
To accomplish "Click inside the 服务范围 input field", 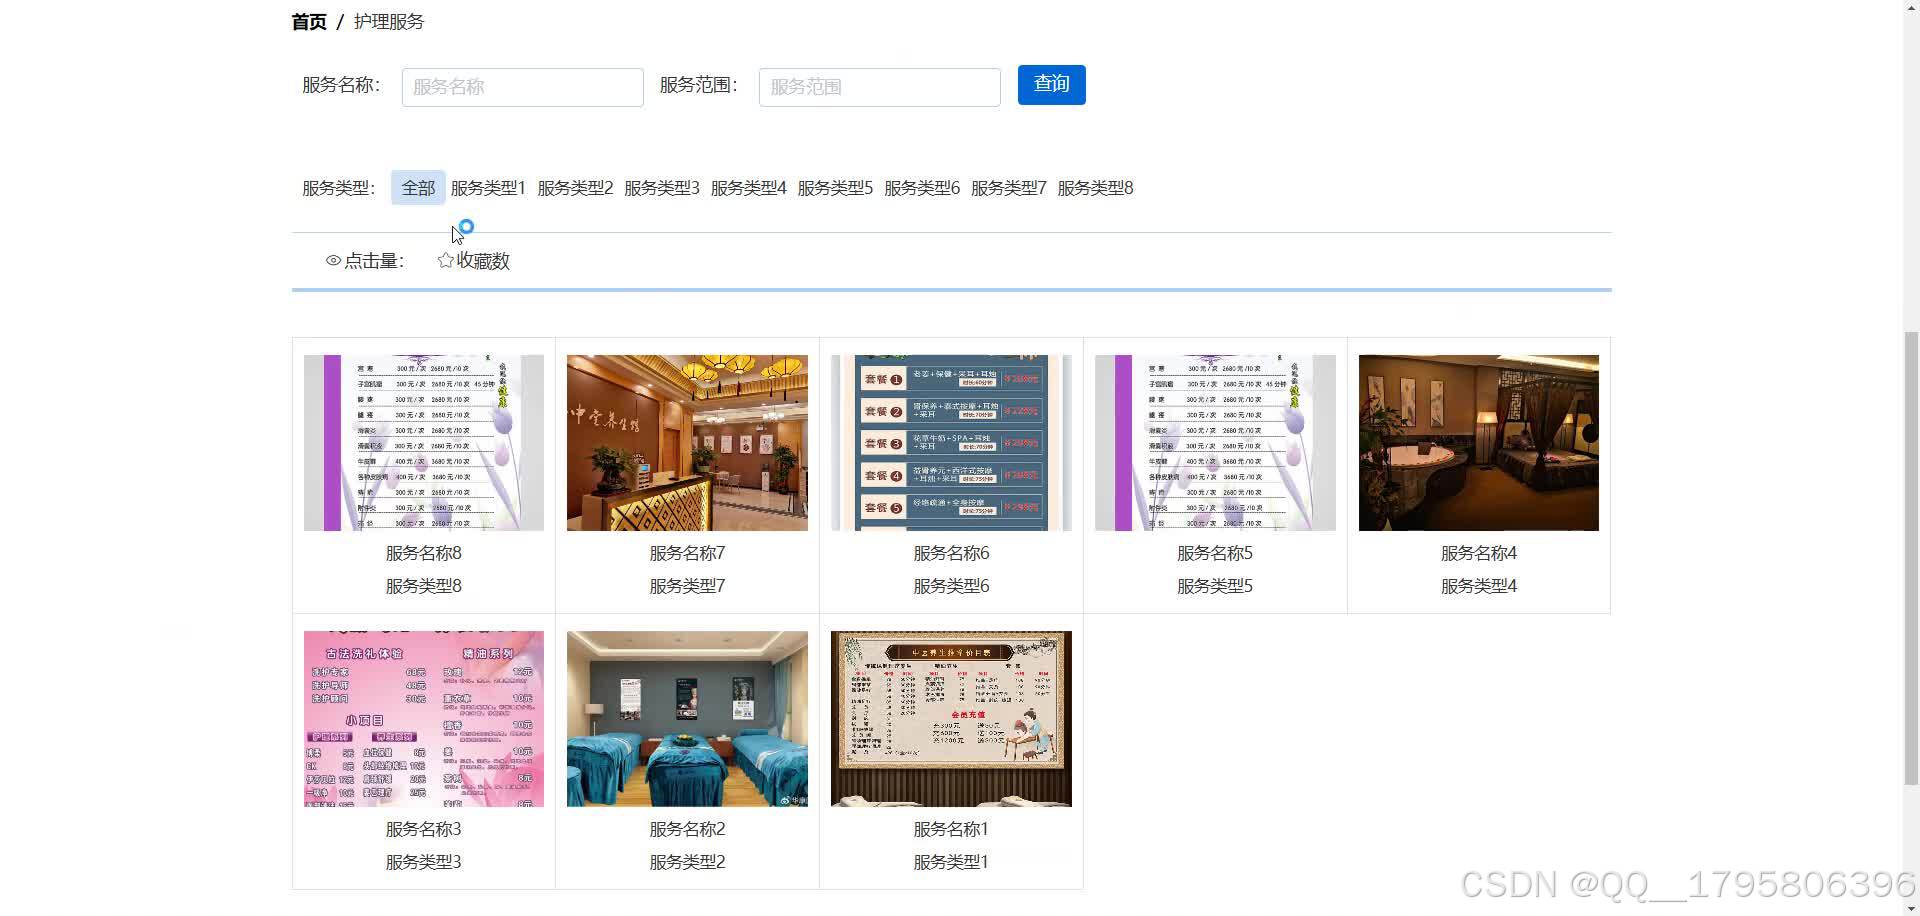I will pos(878,87).
